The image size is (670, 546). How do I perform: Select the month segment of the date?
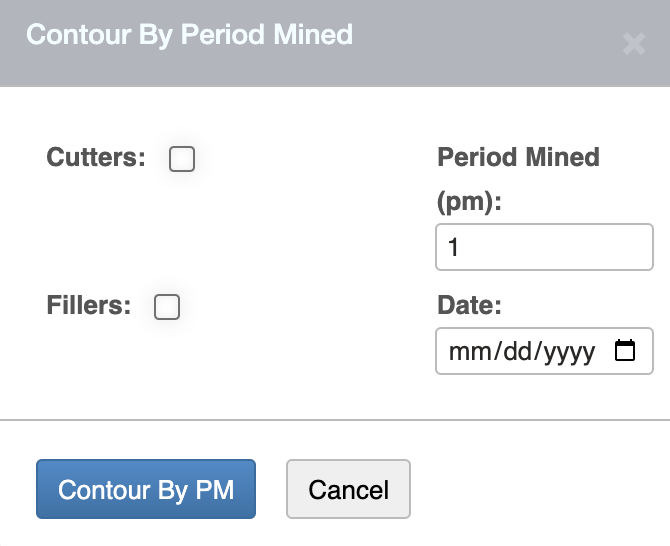click(465, 352)
